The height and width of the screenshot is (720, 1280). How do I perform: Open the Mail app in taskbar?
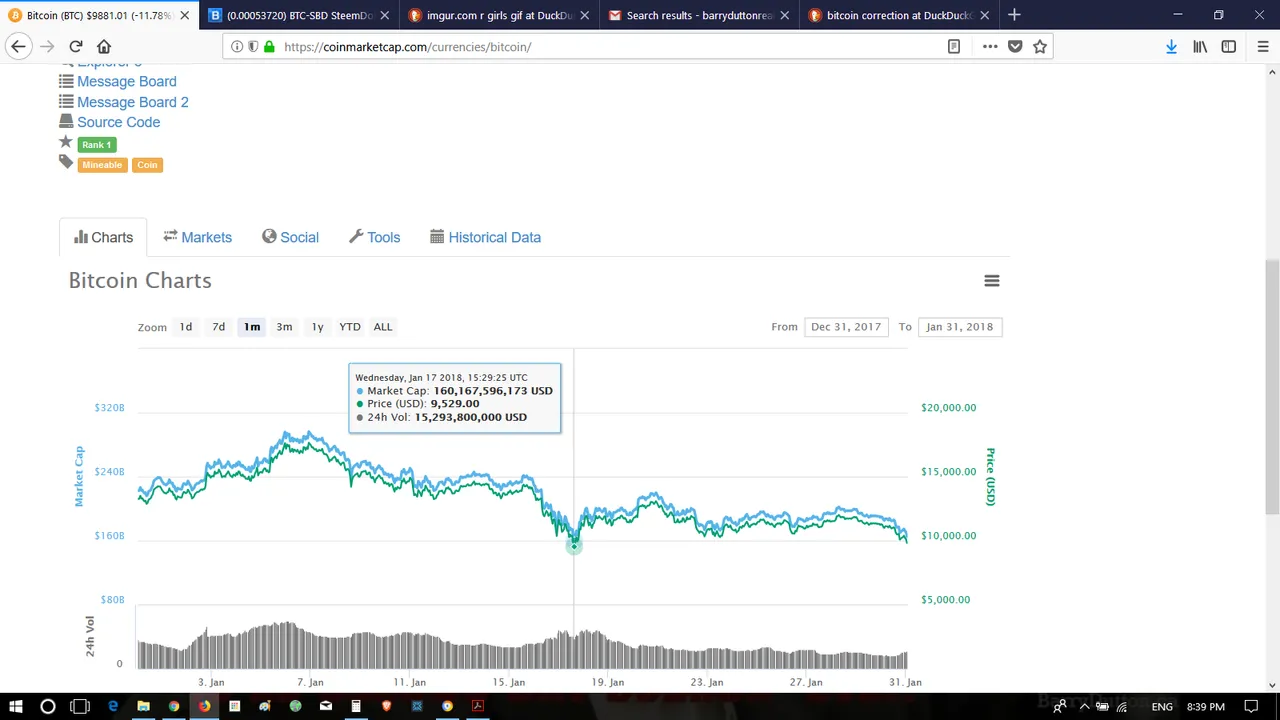[x=326, y=706]
